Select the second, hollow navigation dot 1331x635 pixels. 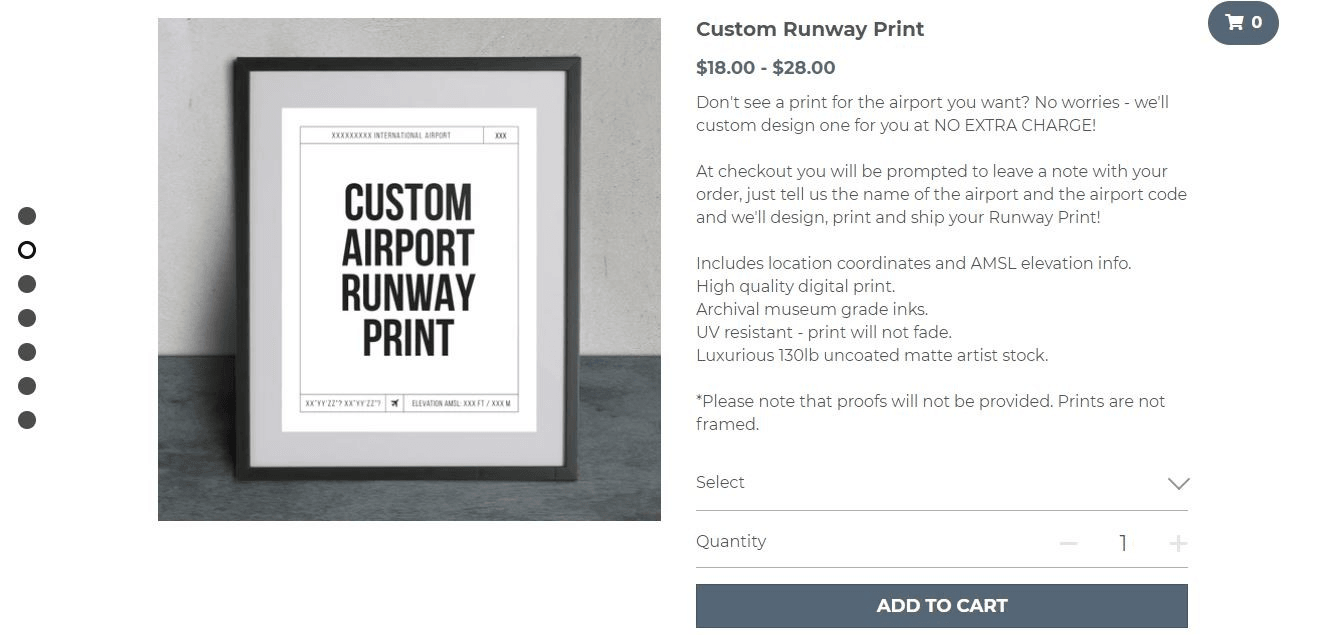[x=27, y=250]
